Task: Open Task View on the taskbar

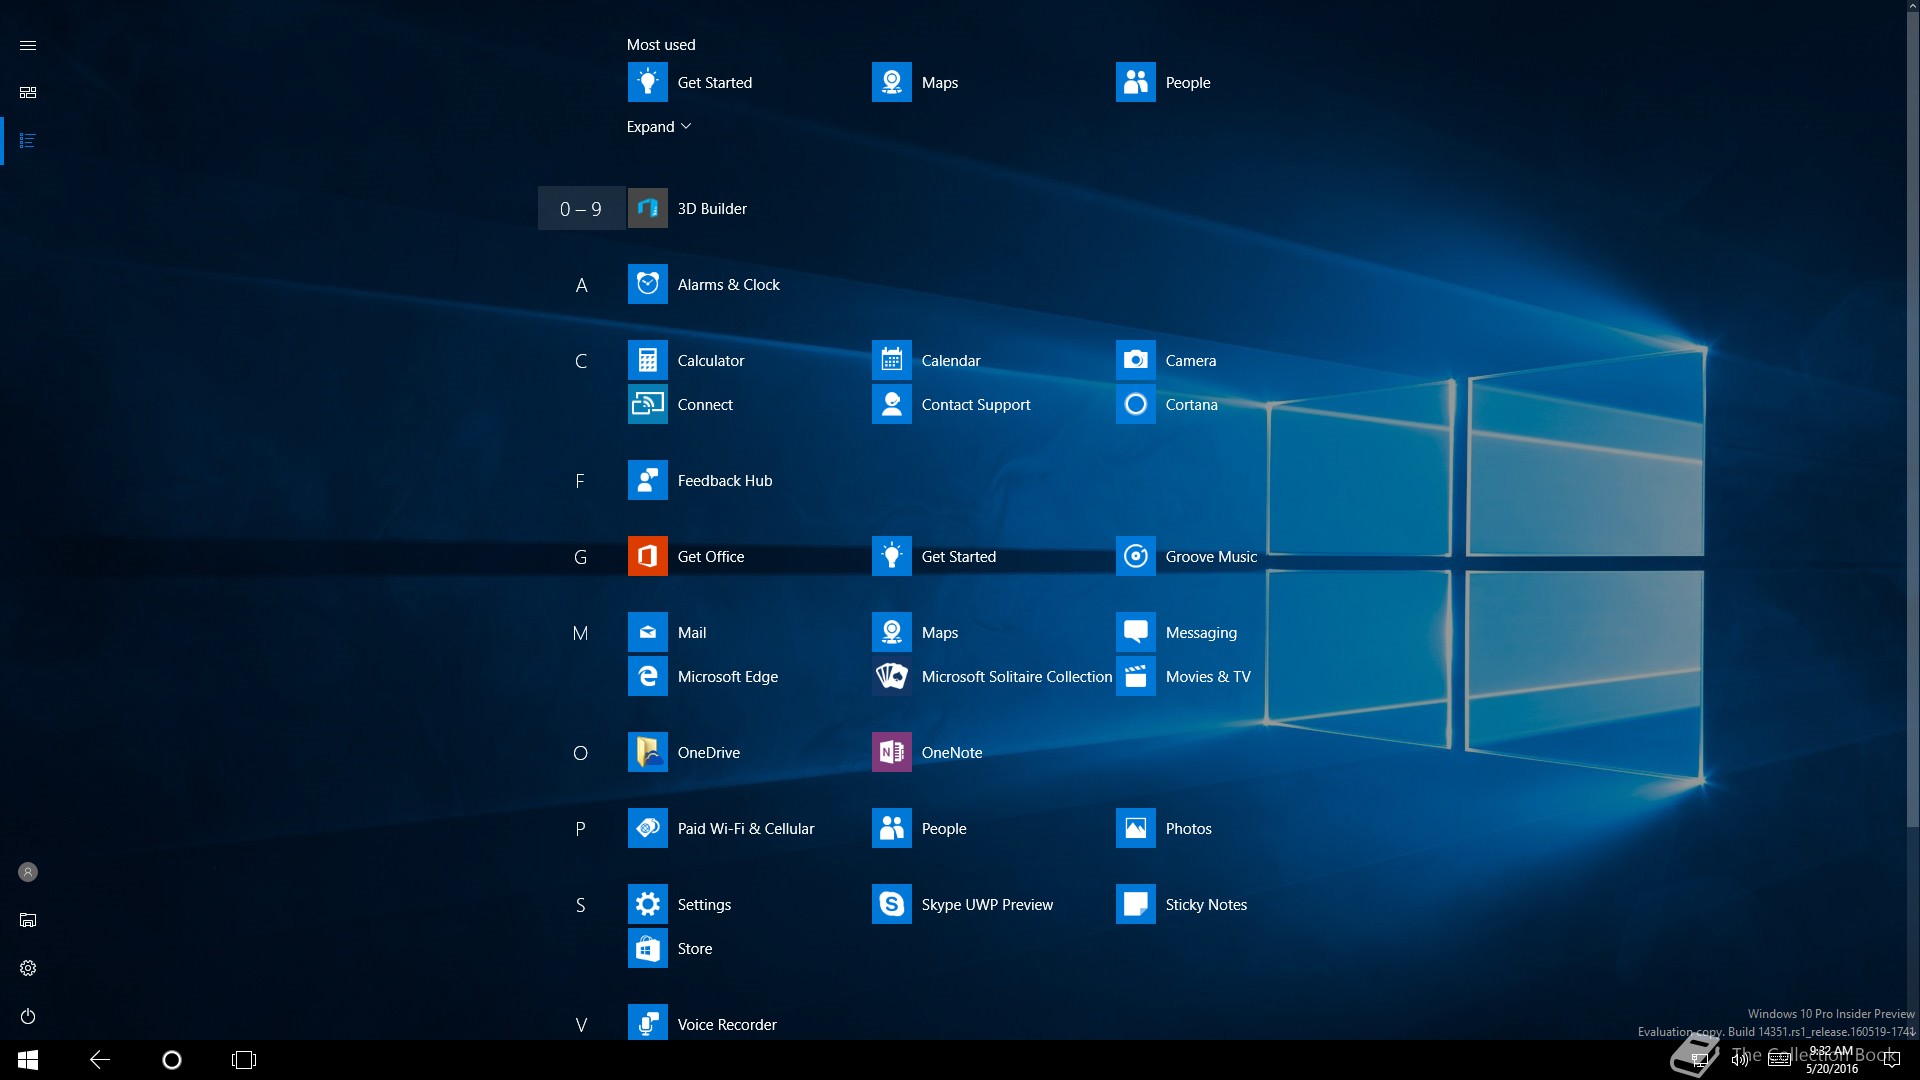Action: click(244, 1059)
